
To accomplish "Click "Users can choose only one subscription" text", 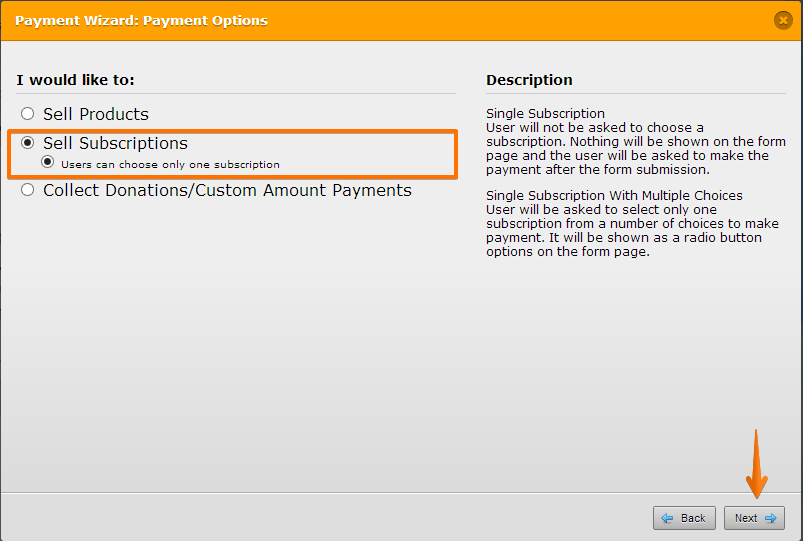I will [x=170, y=164].
